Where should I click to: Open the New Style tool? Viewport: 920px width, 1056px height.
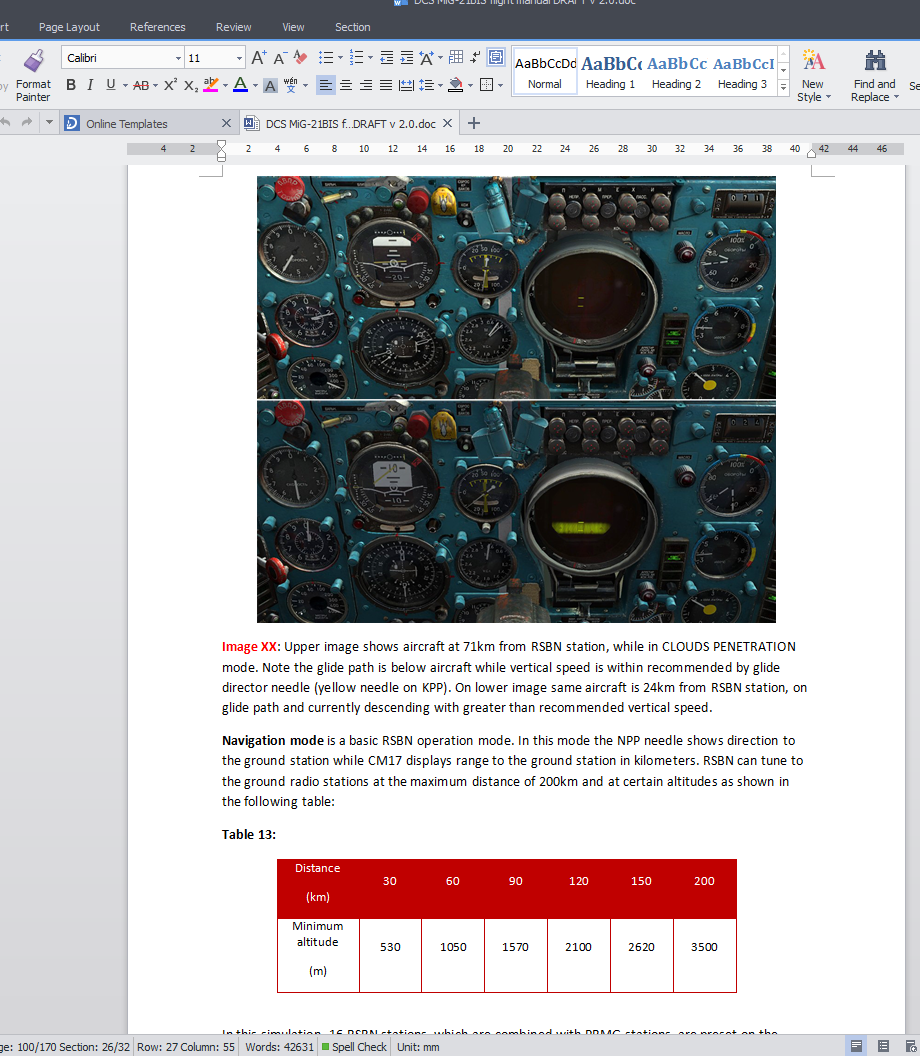pyautogui.click(x=814, y=75)
